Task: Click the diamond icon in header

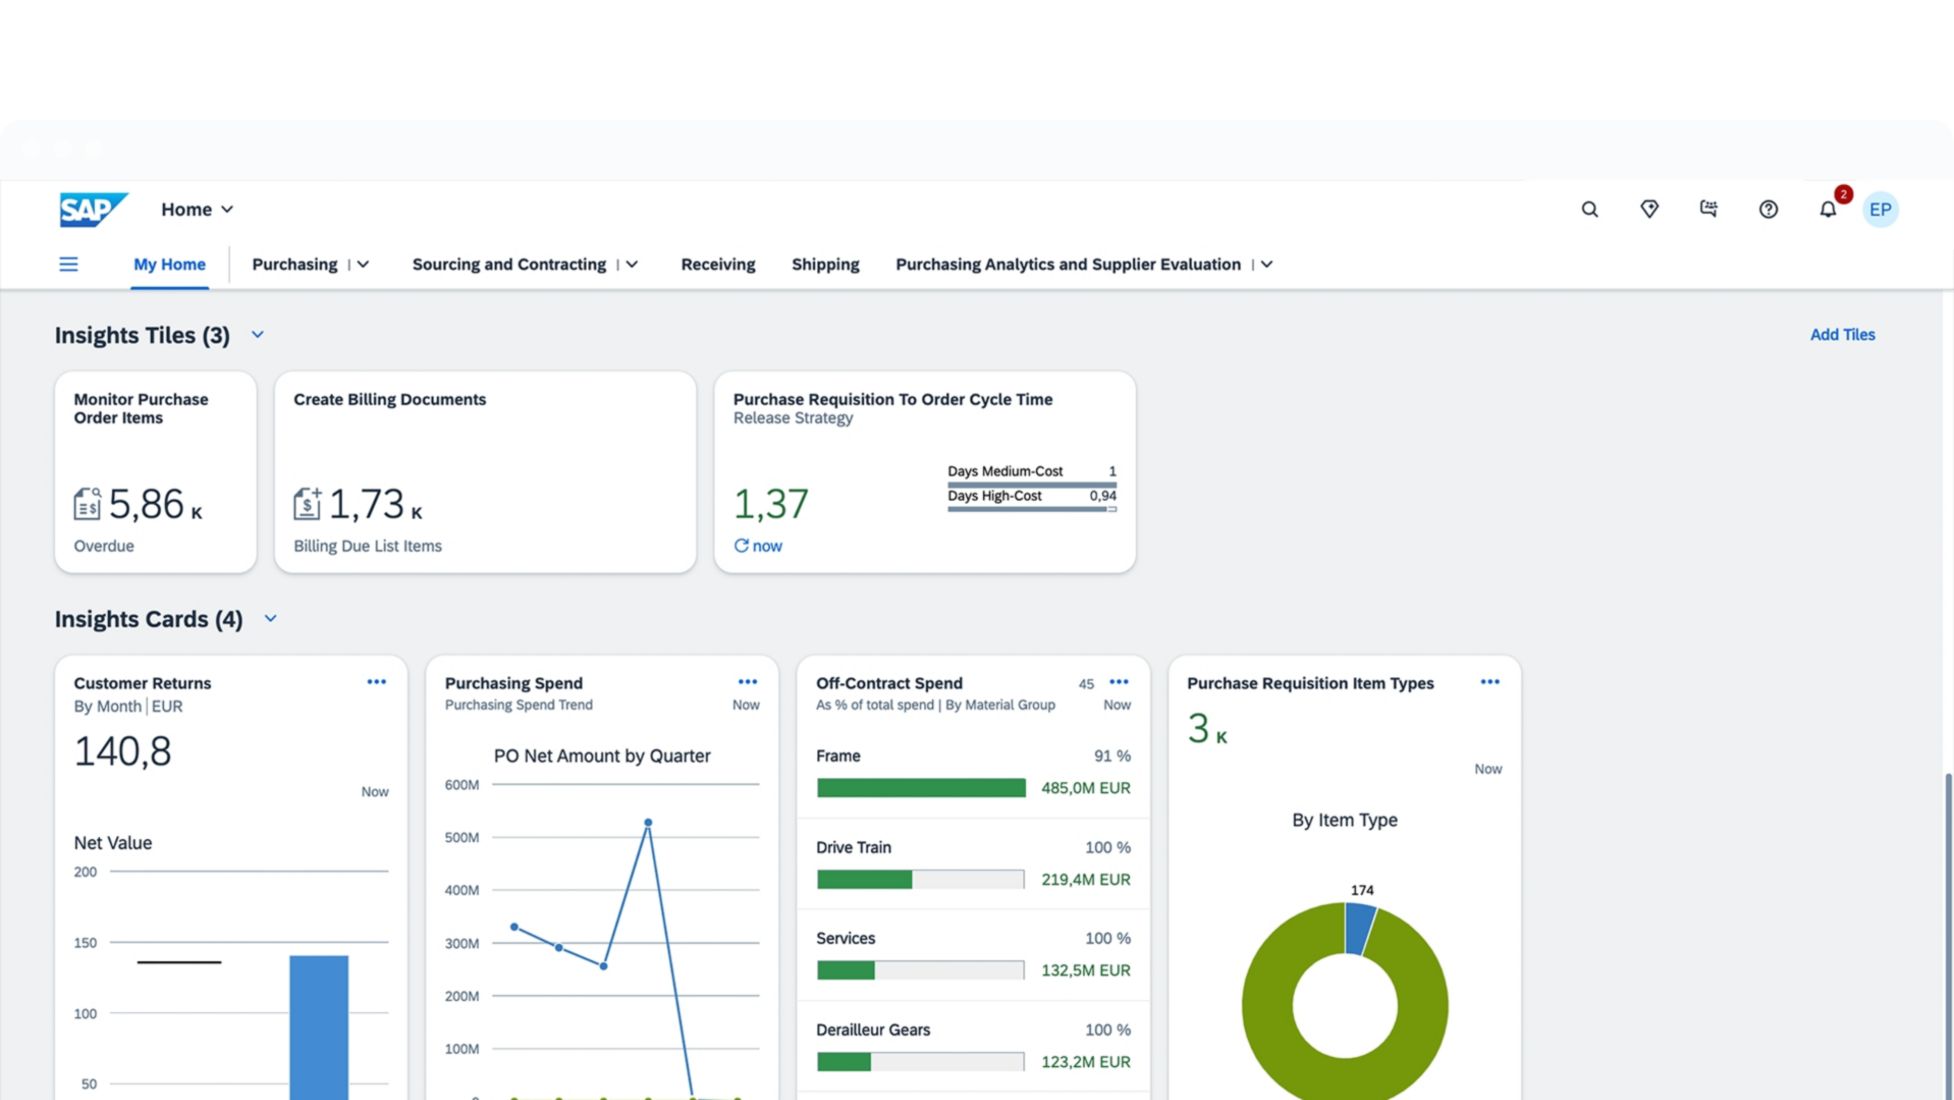Action: 1649,209
